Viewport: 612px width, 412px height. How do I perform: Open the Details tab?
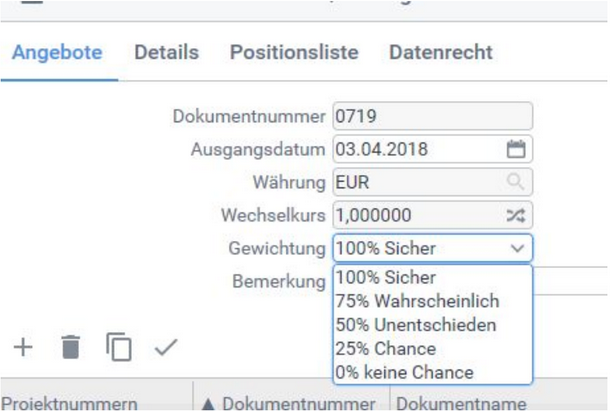click(167, 52)
